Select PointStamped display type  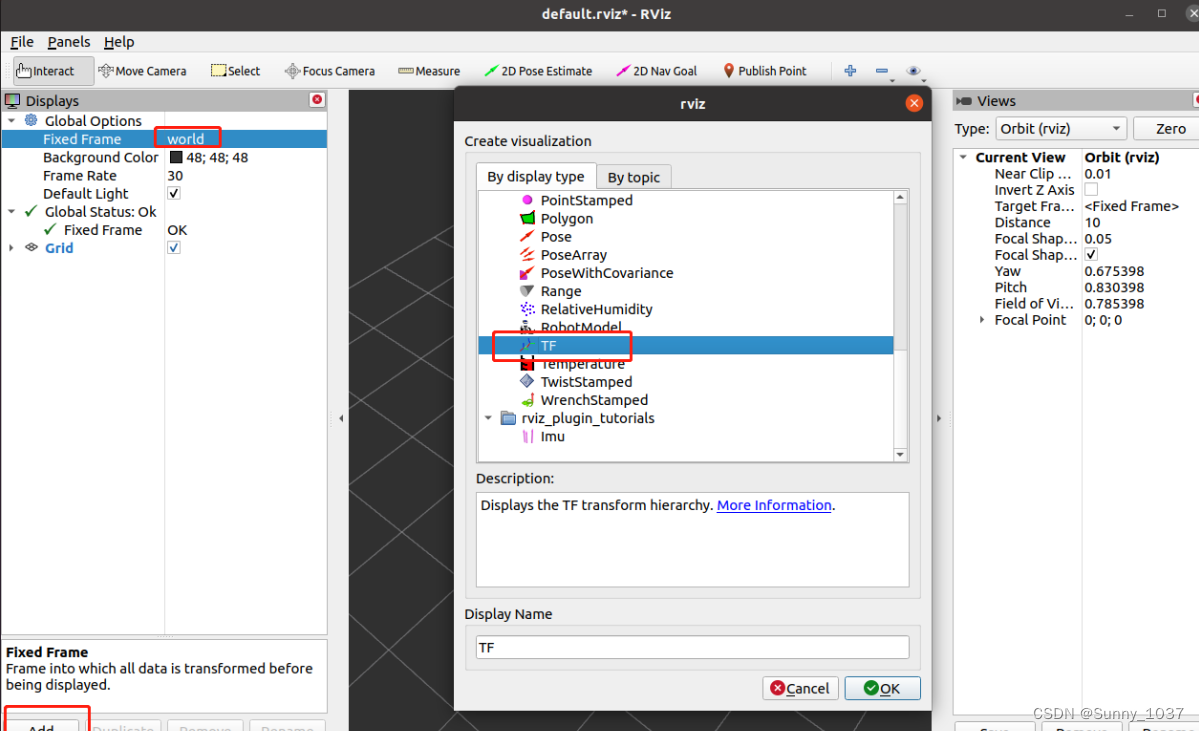coord(586,200)
